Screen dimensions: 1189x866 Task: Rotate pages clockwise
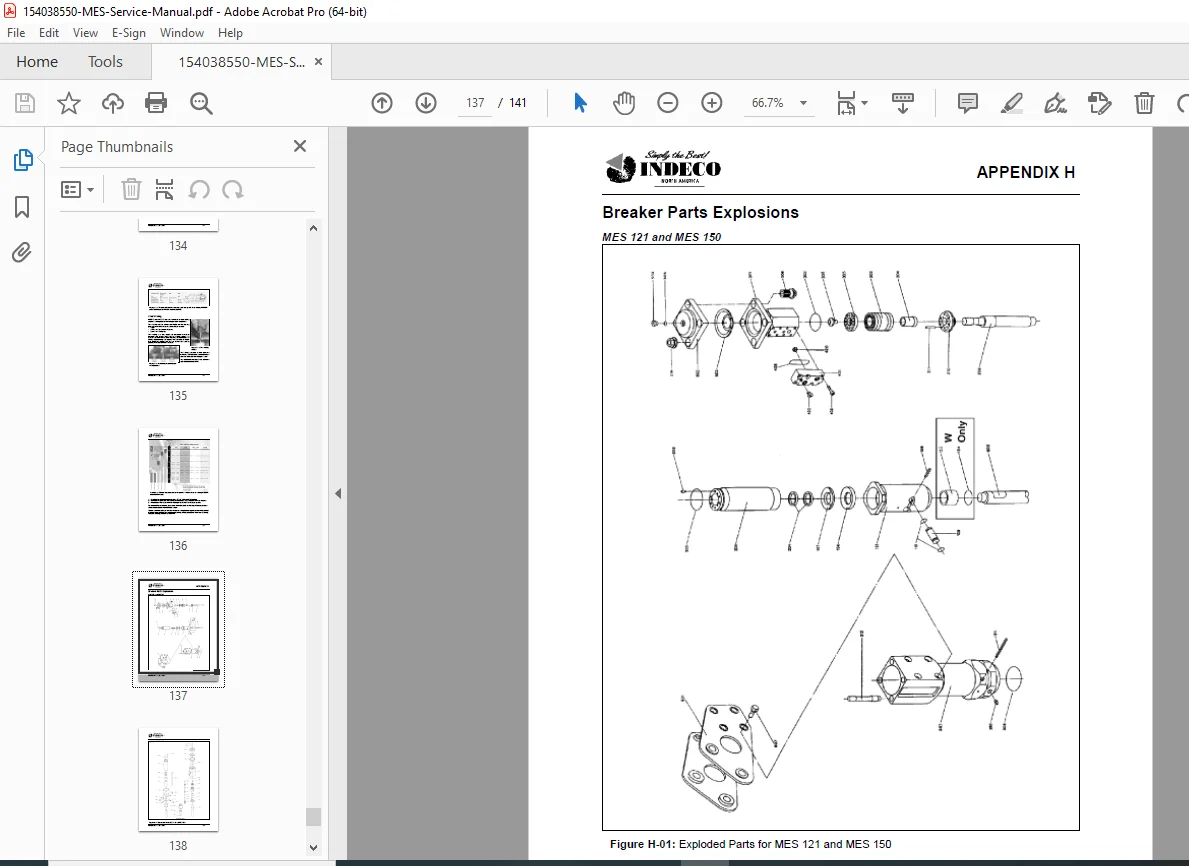[x=233, y=190]
